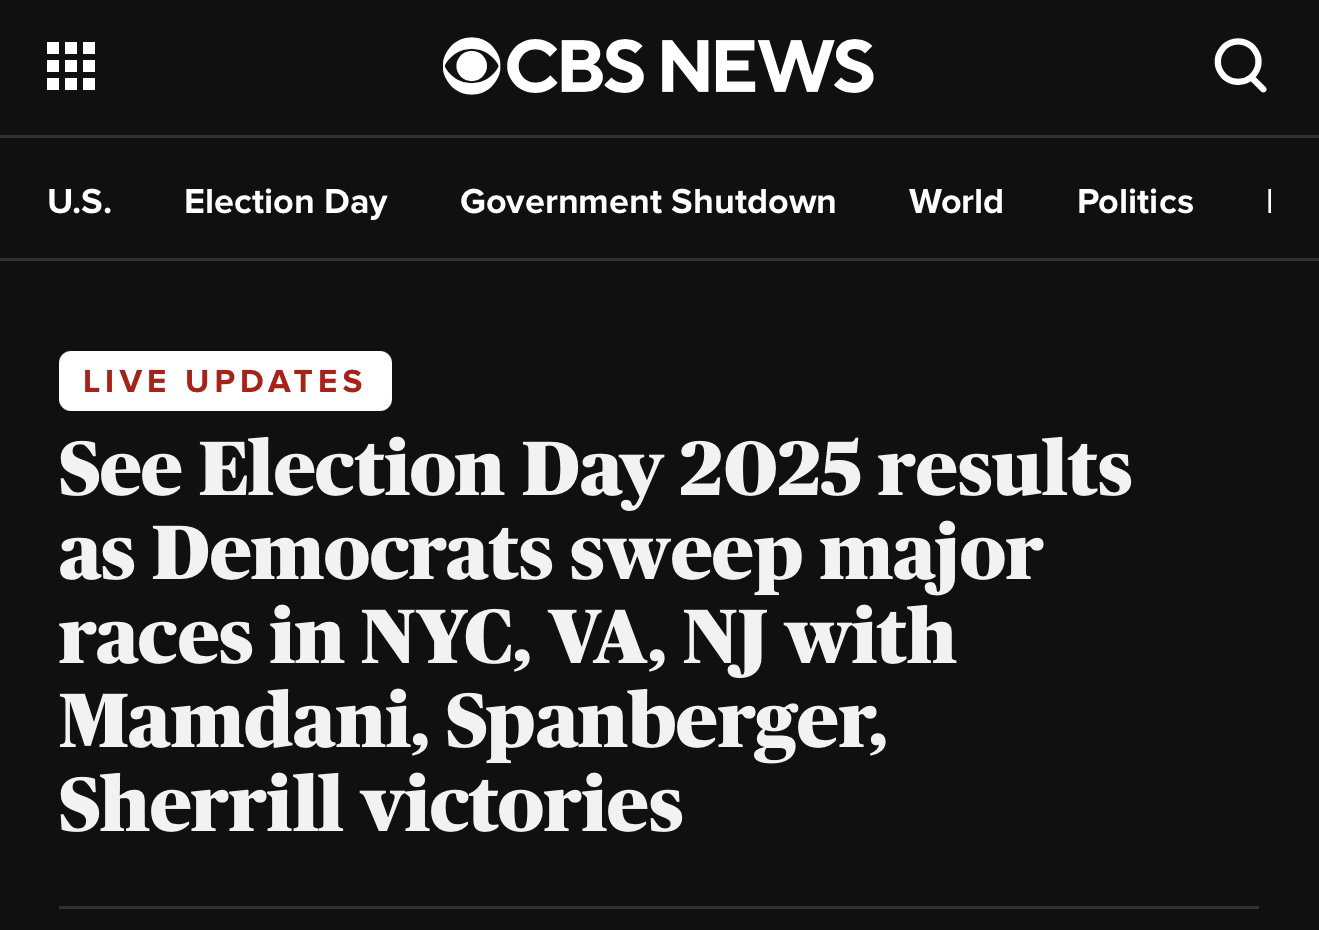Go to the Election Day section
The width and height of the screenshot is (1319, 930).
tap(285, 201)
